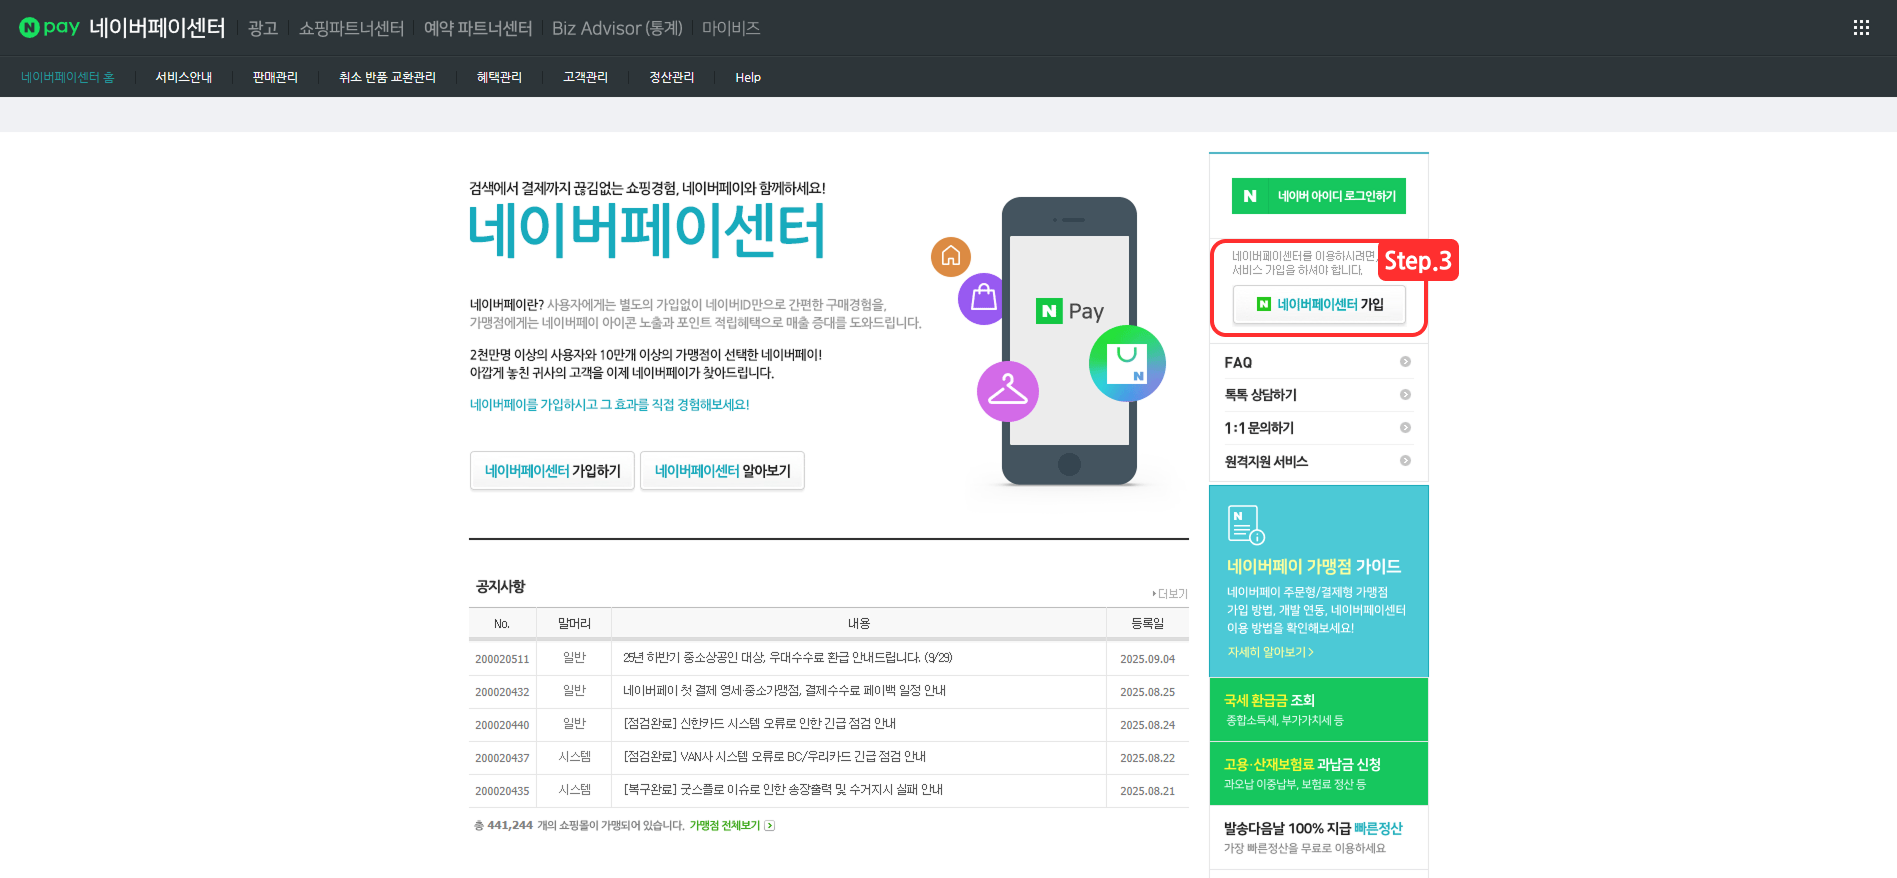Click the N pay logo
The image size is (1897, 878).
pyautogui.click(x=49, y=27)
